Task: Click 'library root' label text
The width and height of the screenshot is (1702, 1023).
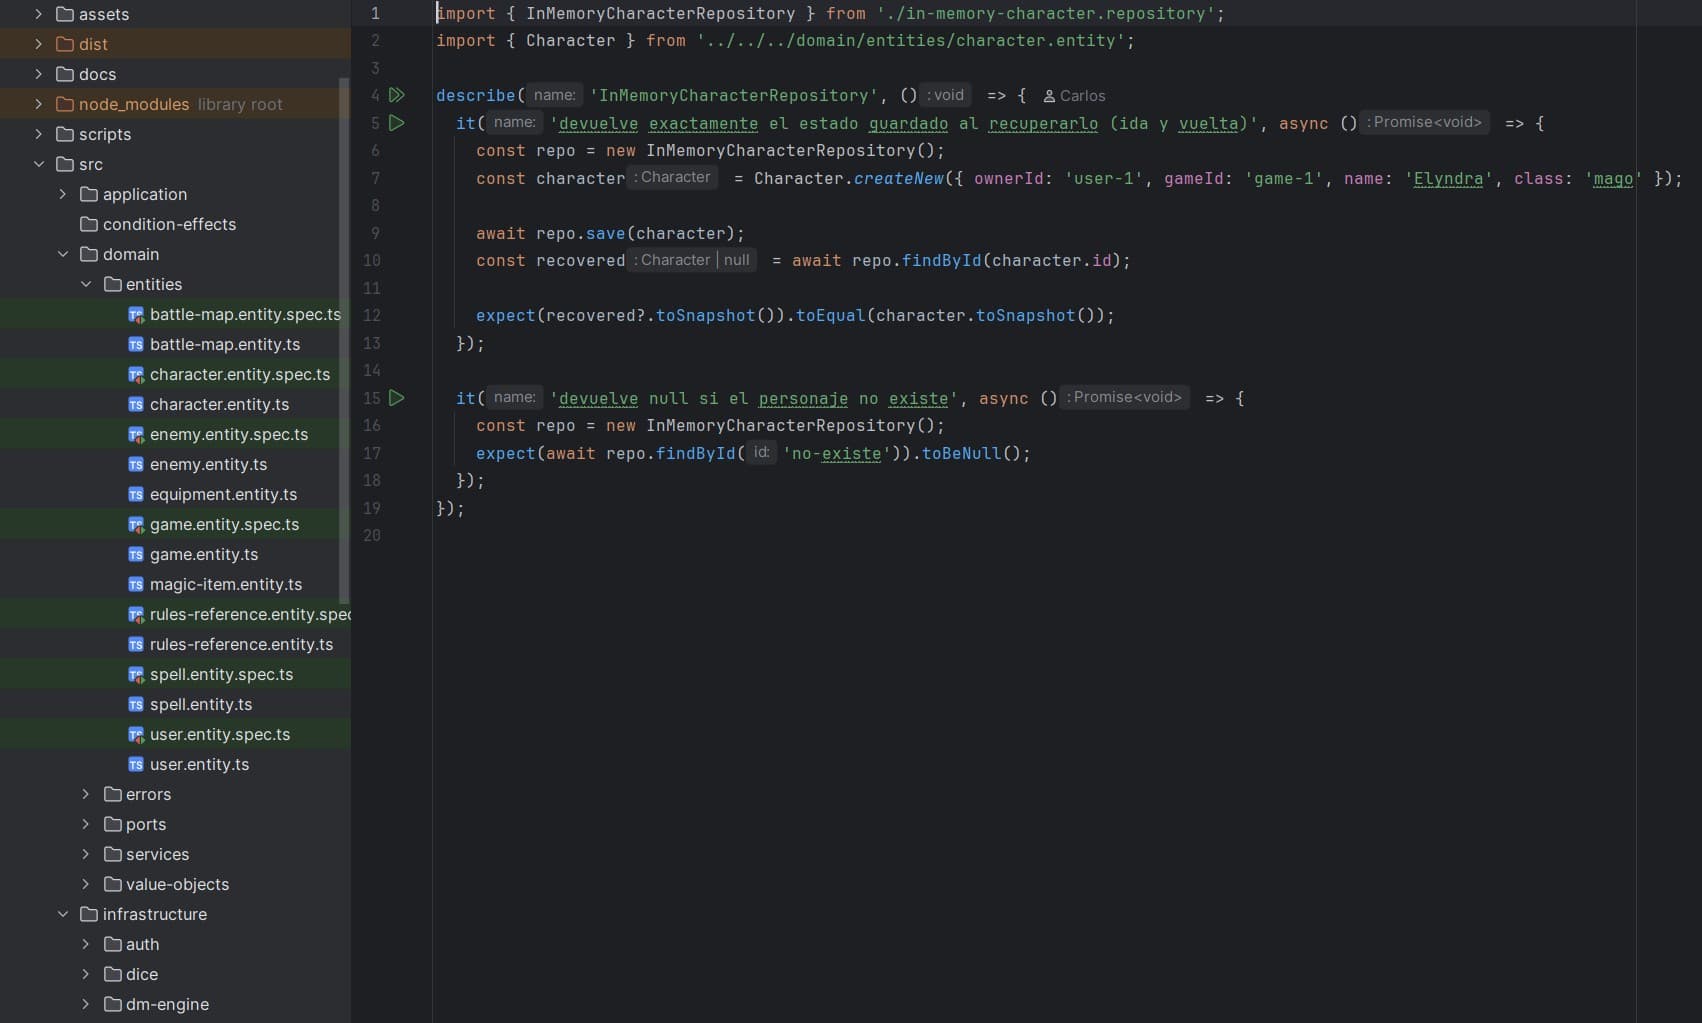Action: pos(240,104)
